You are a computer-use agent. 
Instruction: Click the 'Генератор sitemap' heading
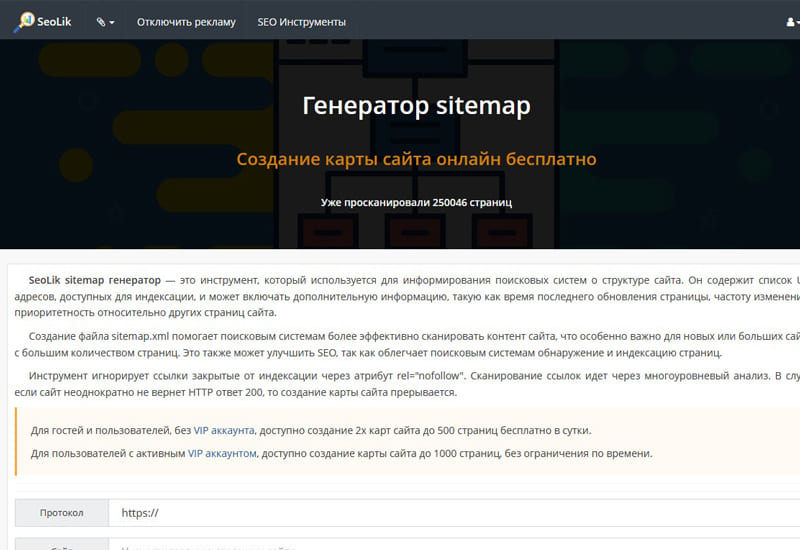[x=416, y=106]
